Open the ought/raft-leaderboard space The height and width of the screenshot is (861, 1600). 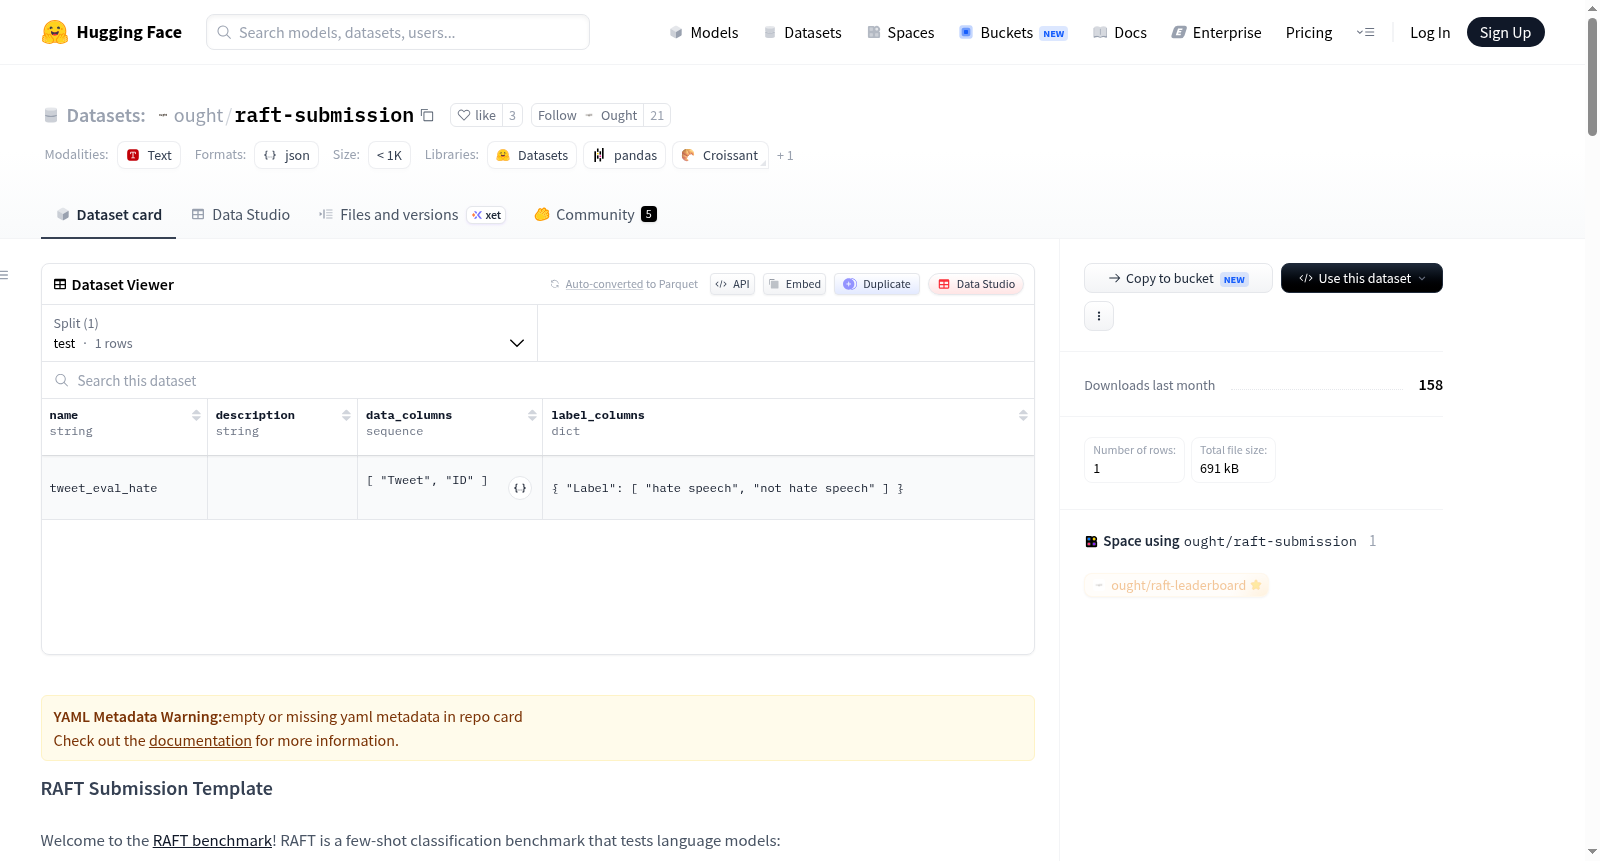click(1177, 585)
